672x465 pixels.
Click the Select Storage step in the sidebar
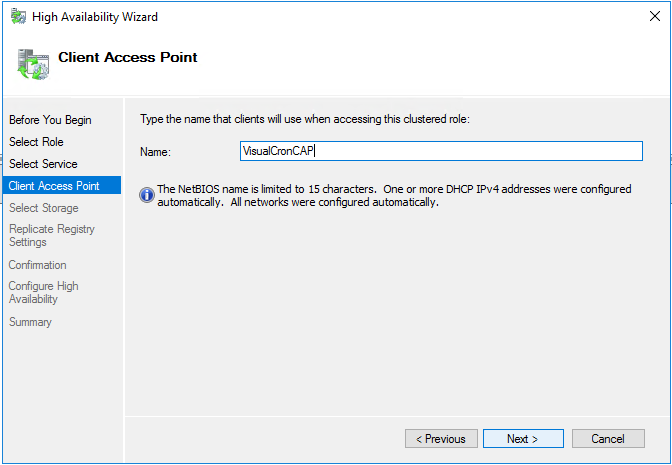[x=43, y=208]
